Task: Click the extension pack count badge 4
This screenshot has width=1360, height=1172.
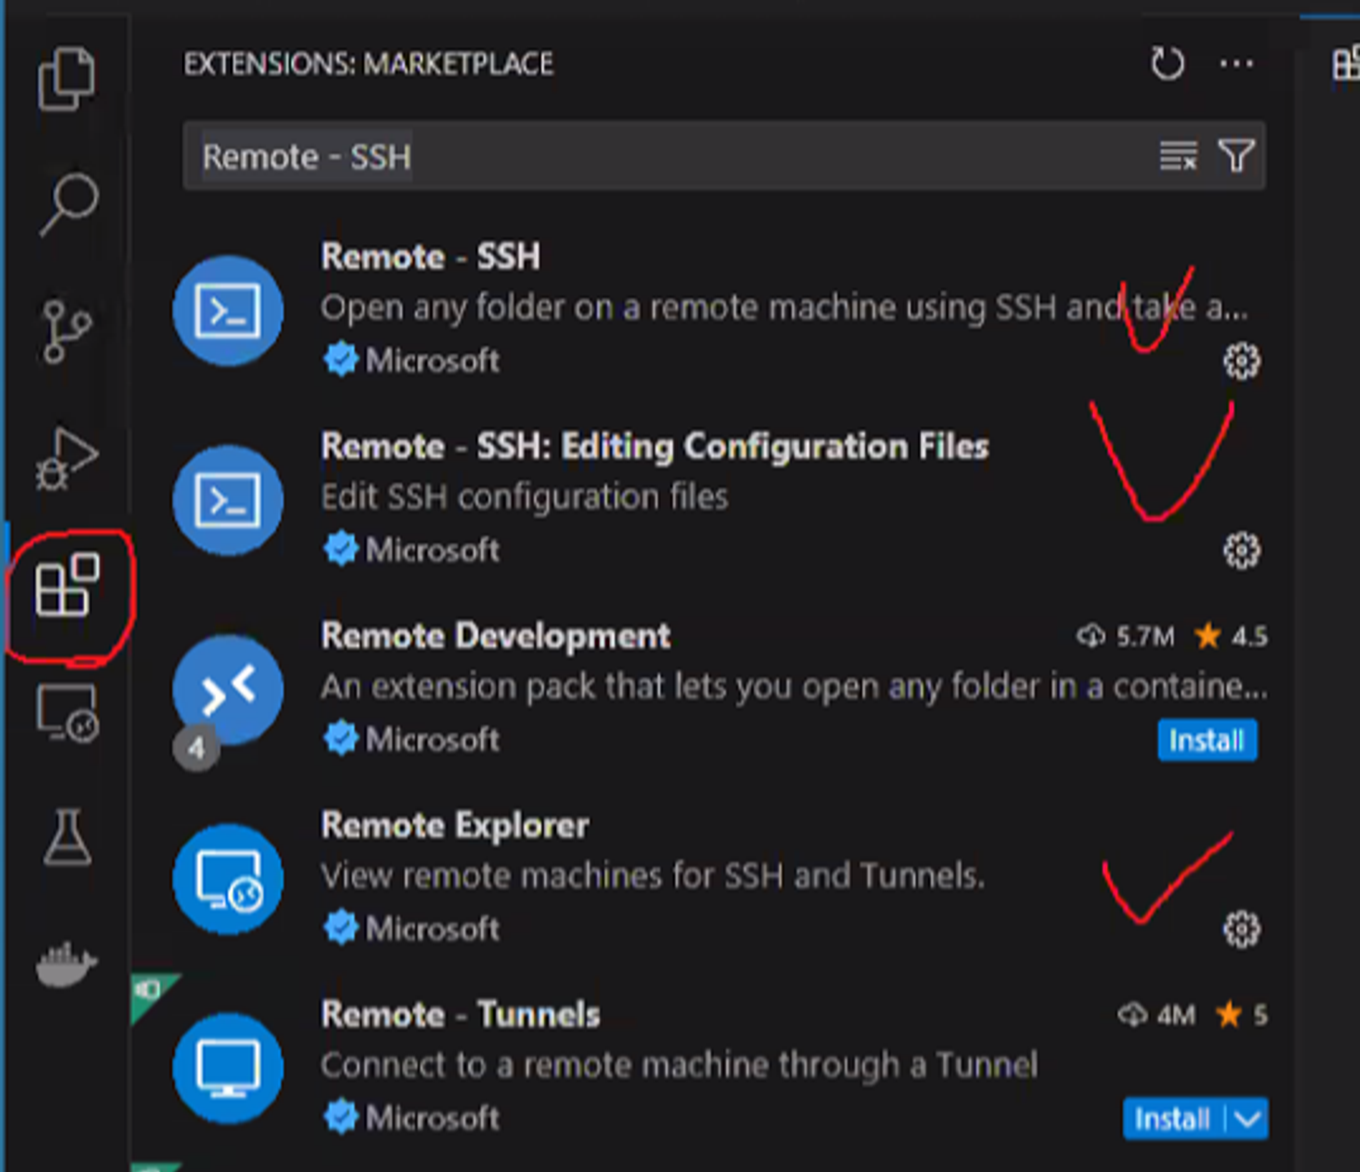Action: [x=196, y=749]
